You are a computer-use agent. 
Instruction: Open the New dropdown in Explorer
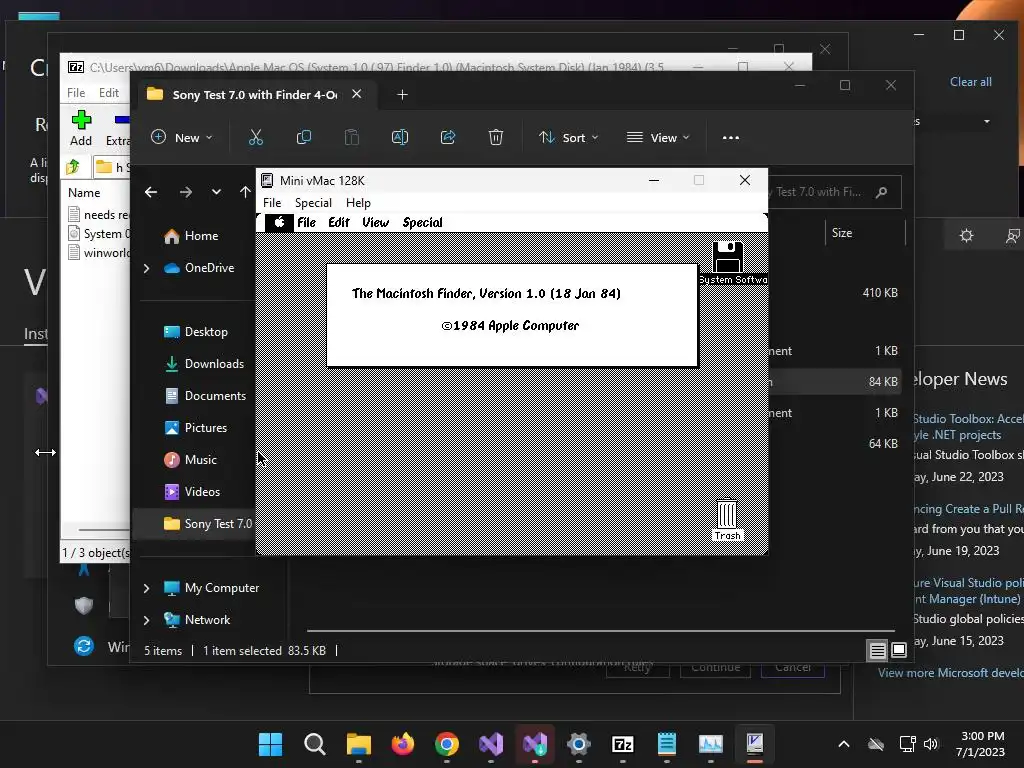182,138
